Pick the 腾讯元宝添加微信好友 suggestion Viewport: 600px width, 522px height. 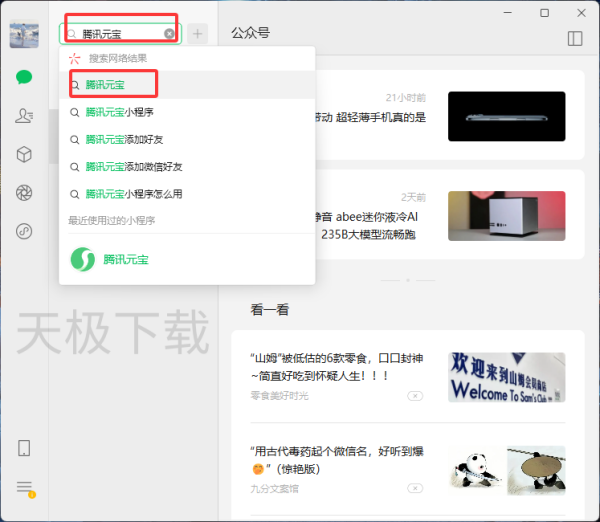[x=134, y=166]
